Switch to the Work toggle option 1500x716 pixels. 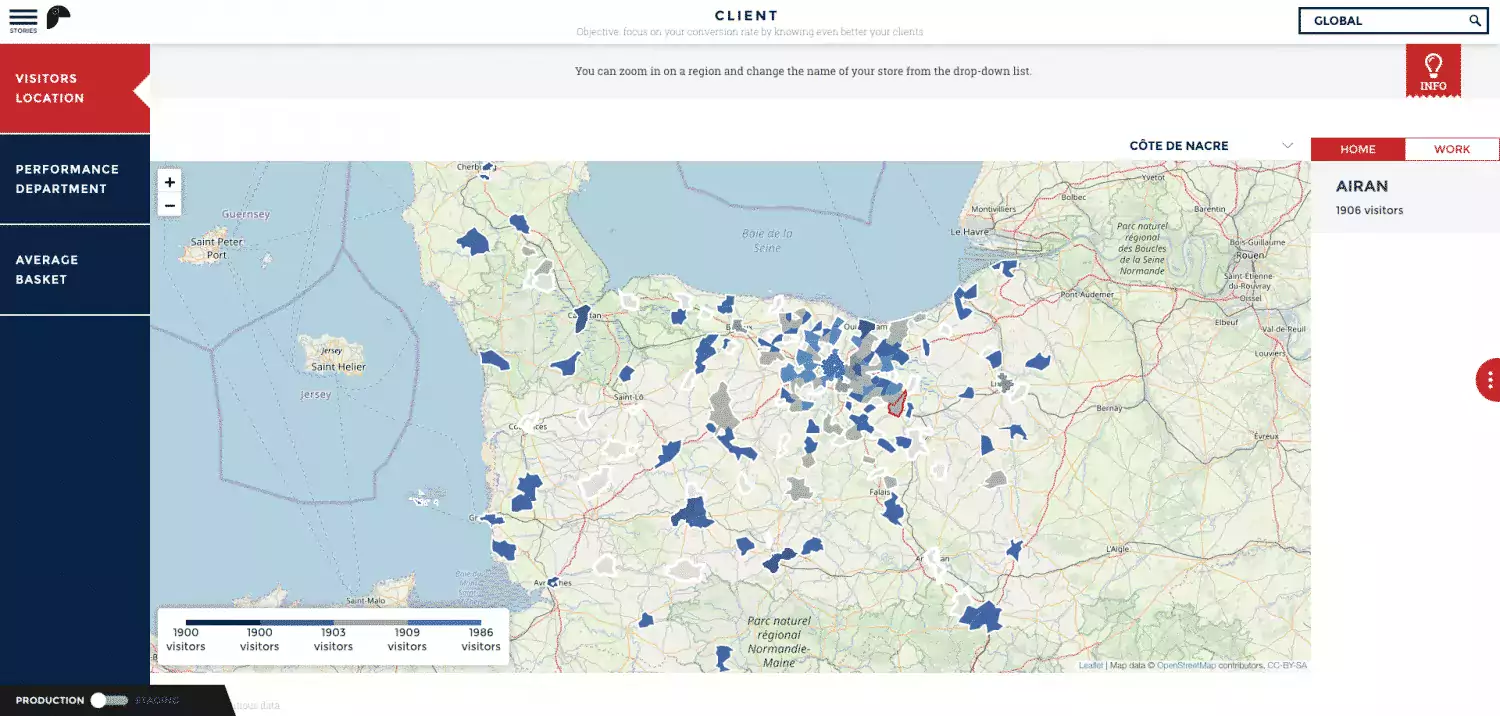[1451, 149]
